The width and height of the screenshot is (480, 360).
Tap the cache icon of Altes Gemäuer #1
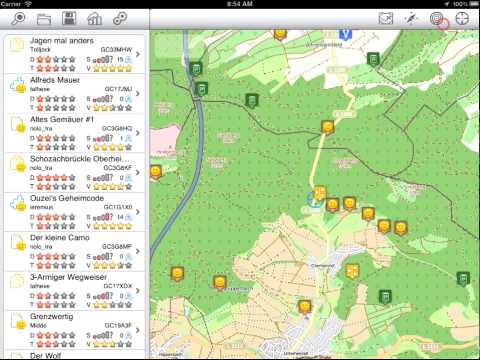click(x=18, y=124)
